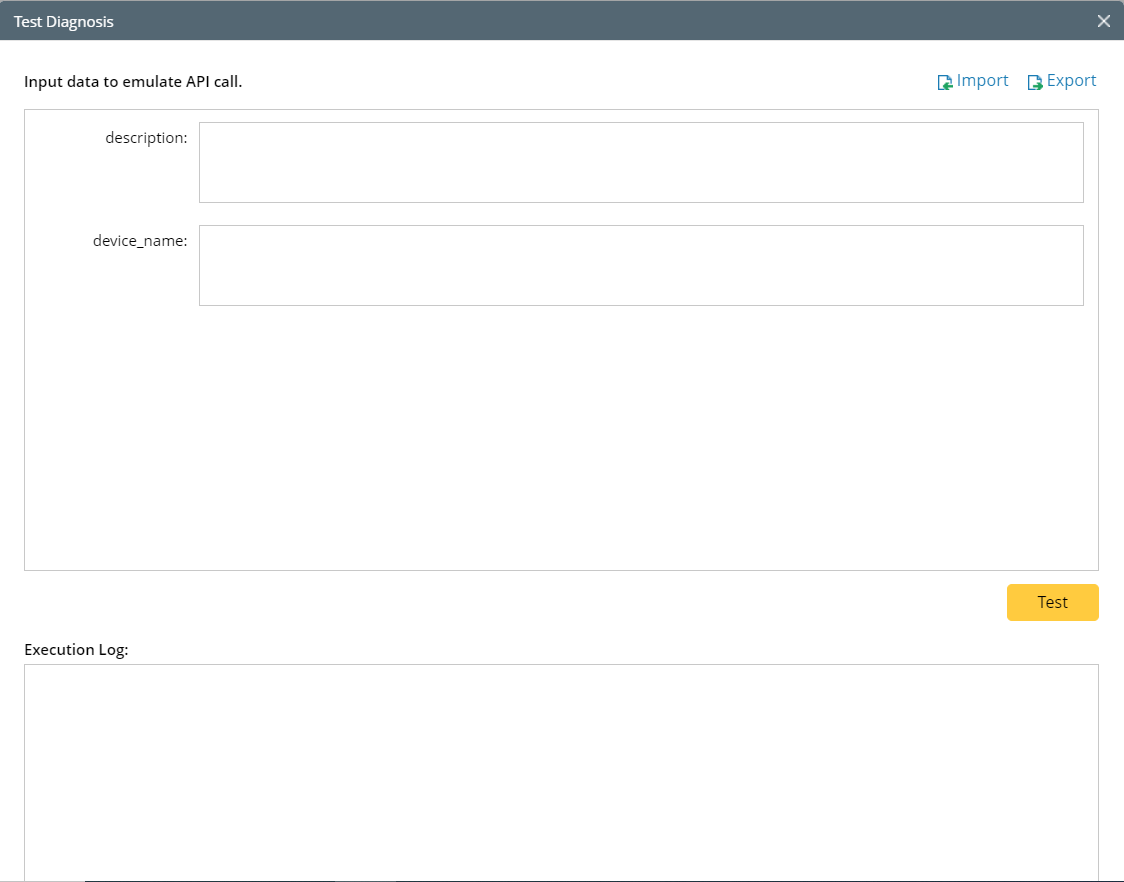Click blank space left of the Test button
The image size is (1124, 882).
click(600, 602)
